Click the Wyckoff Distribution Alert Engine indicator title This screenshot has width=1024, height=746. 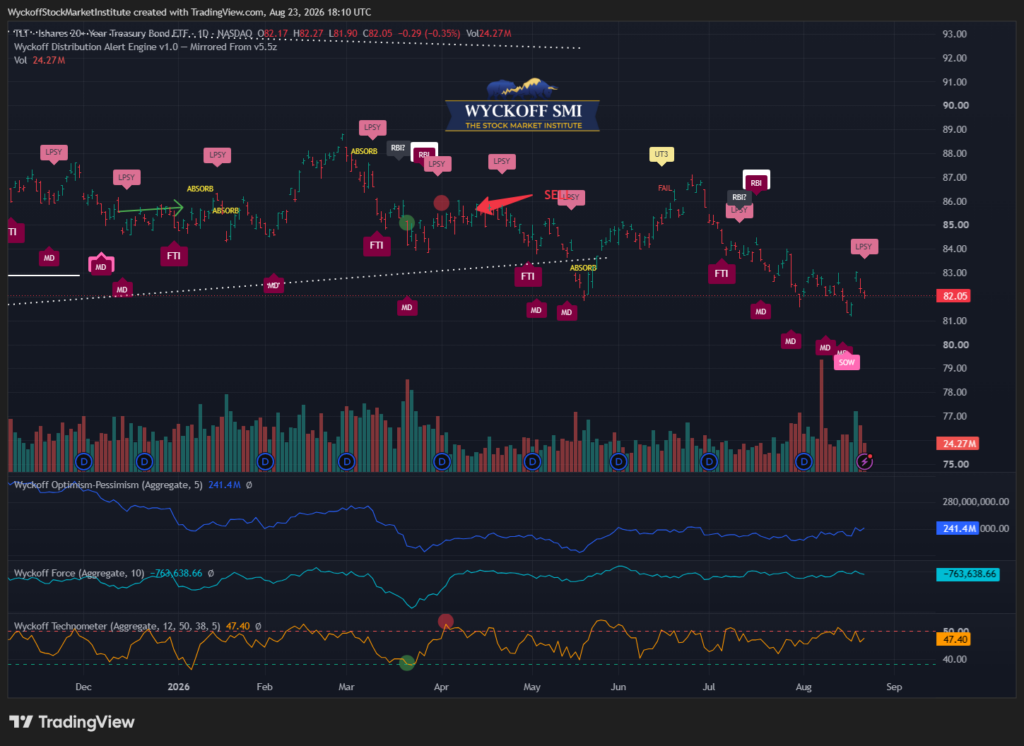(145, 47)
